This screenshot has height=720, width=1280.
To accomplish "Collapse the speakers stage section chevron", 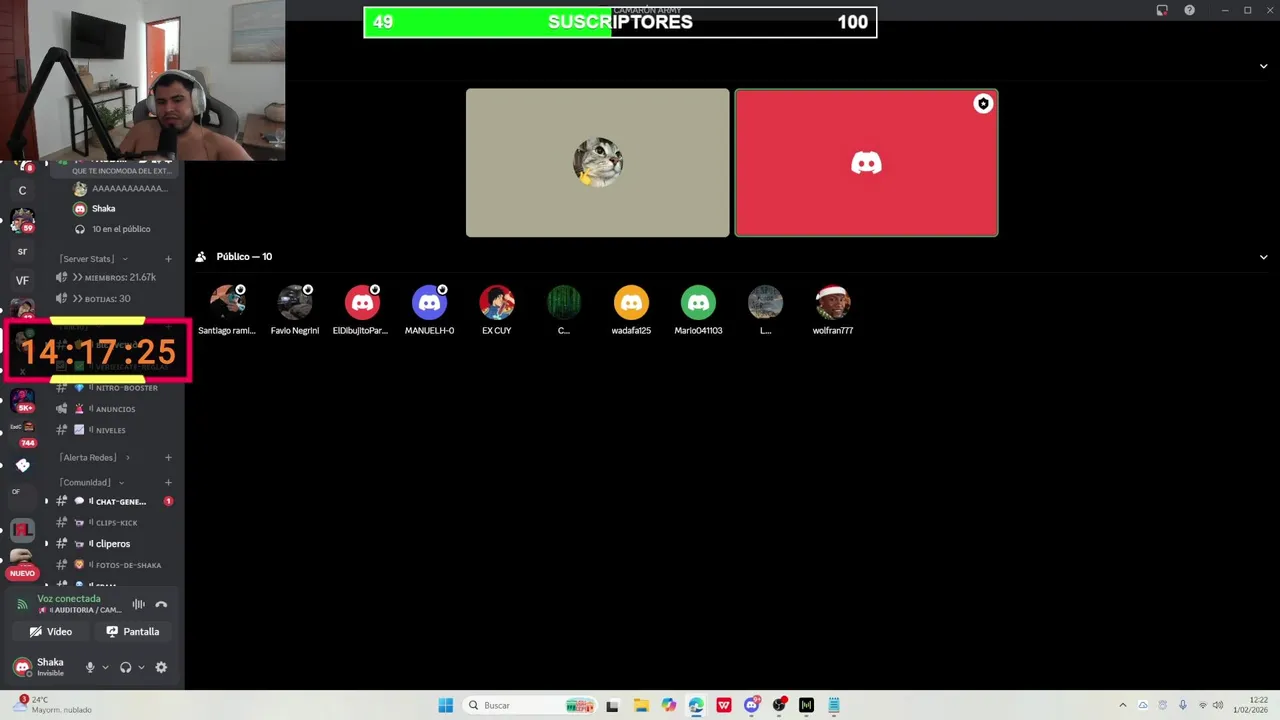I will pyautogui.click(x=1263, y=66).
